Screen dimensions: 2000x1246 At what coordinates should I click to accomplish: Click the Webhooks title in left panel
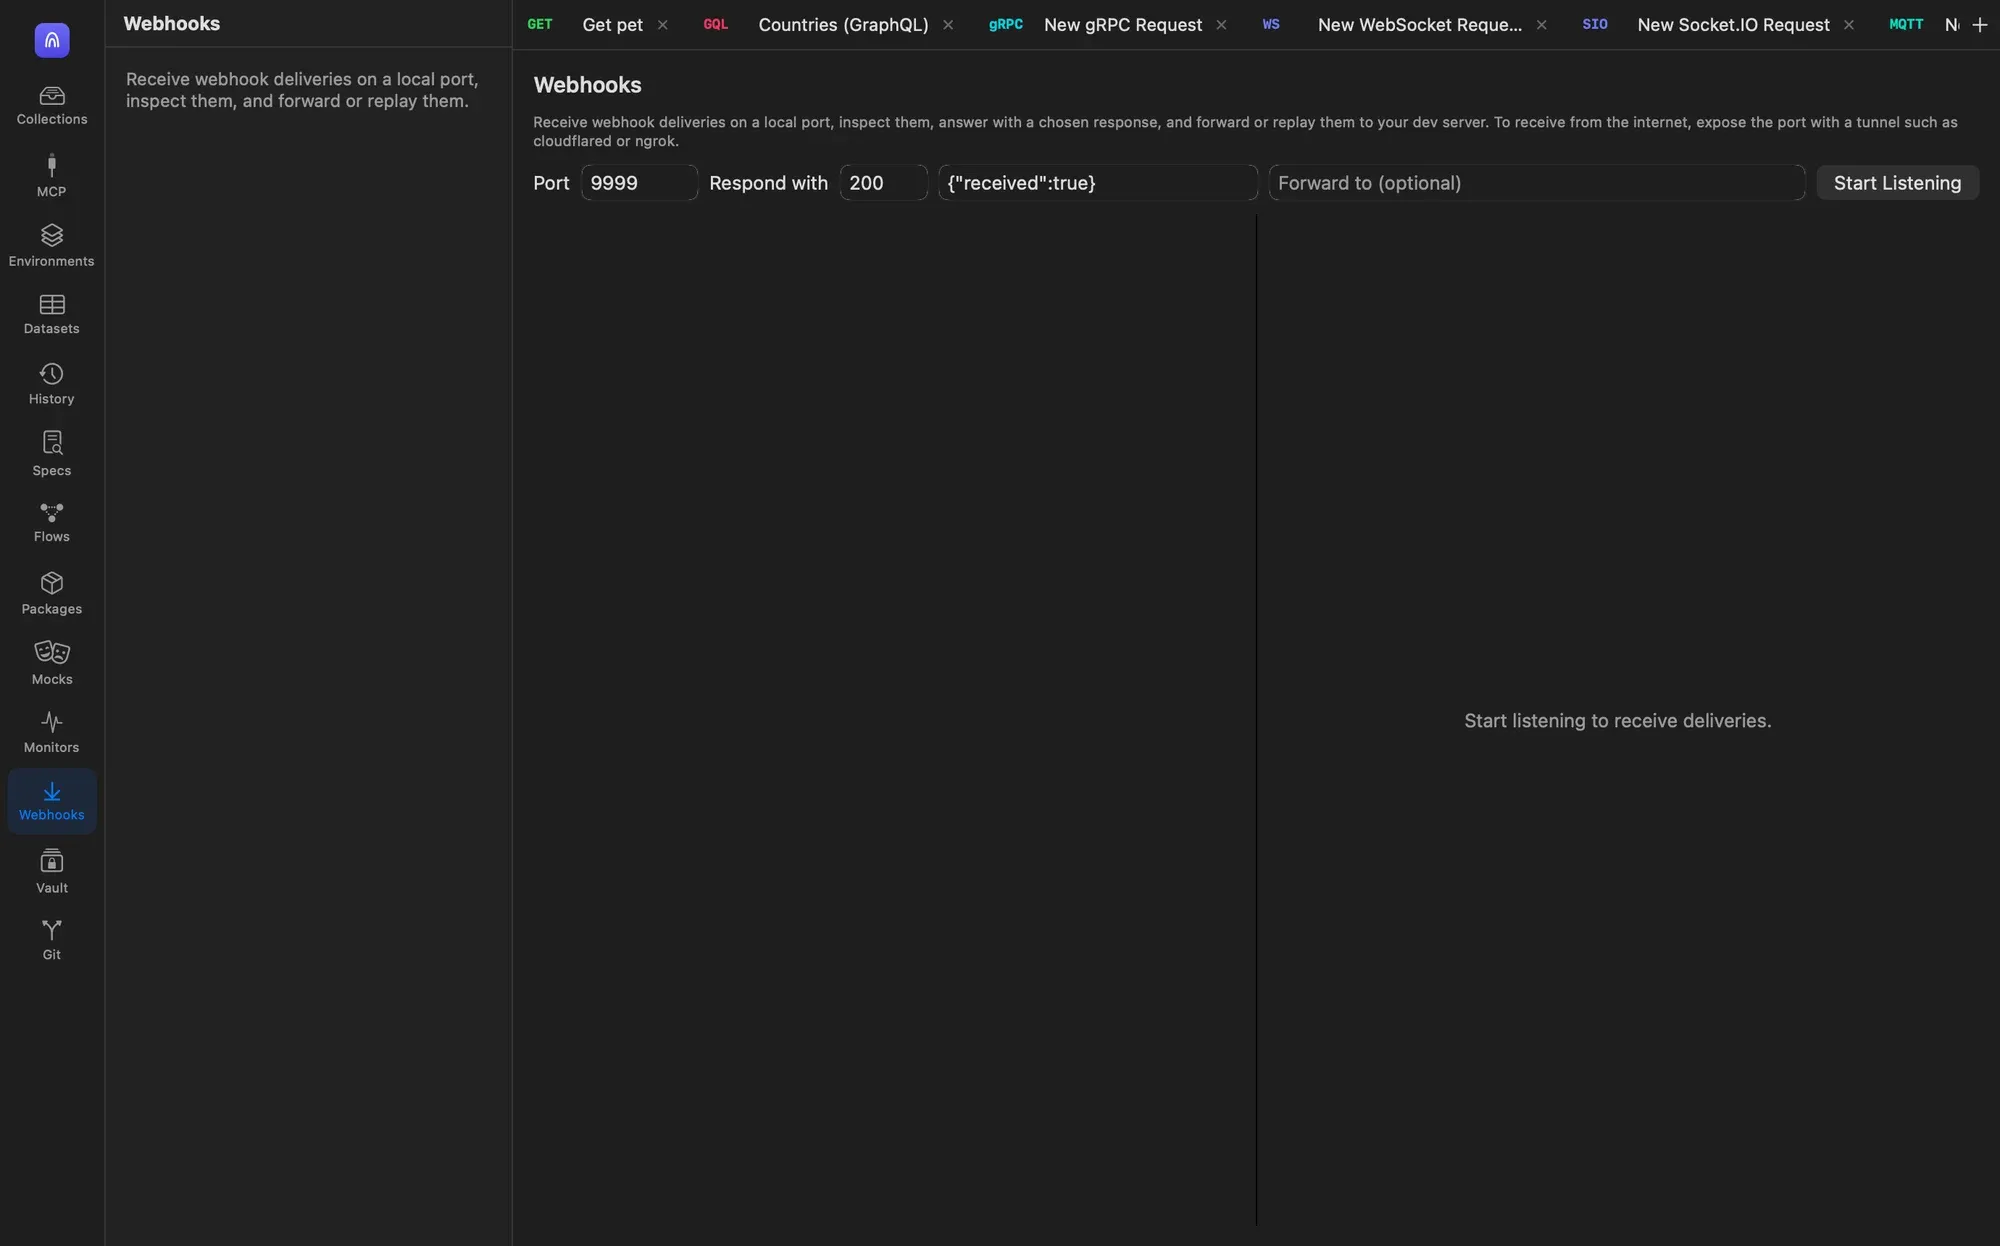click(171, 24)
